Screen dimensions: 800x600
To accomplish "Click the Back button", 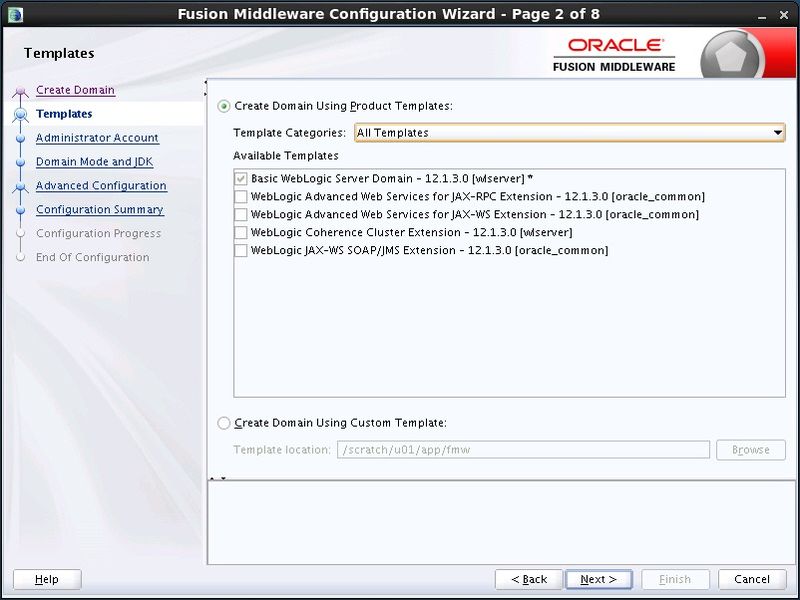I will click(x=529, y=579).
